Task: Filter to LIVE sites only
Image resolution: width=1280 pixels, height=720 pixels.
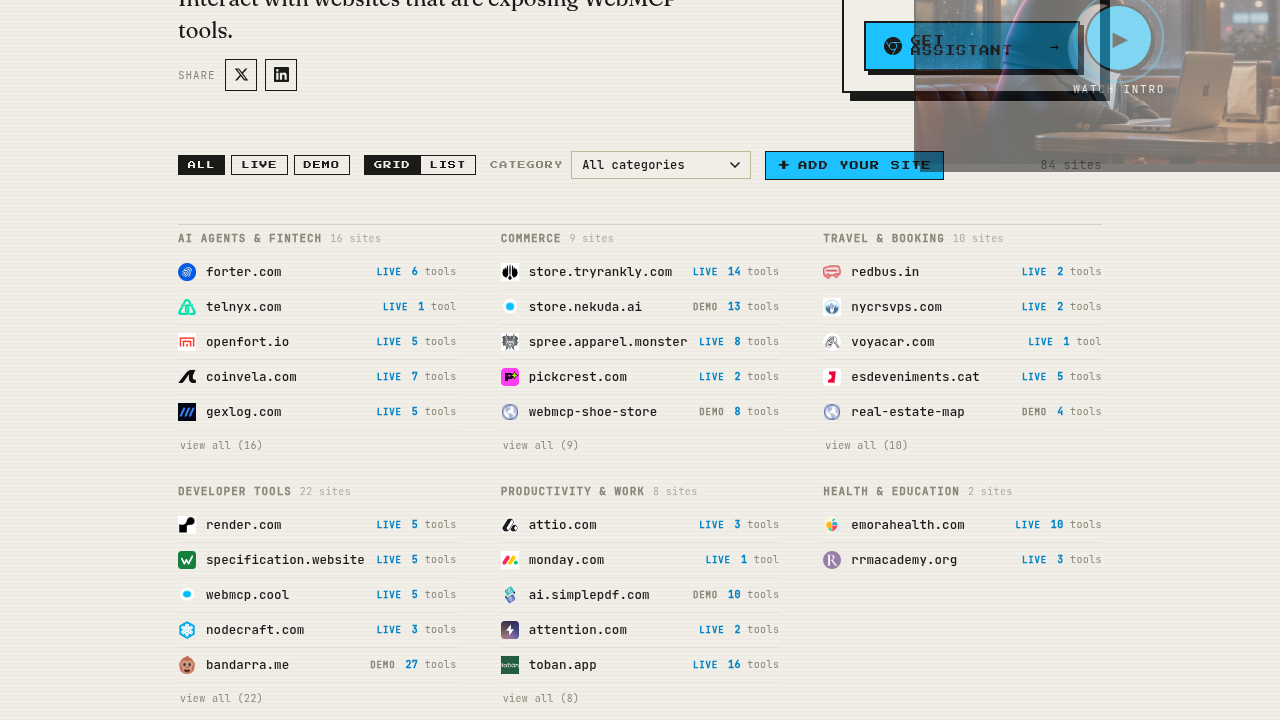Action: click(x=259, y=165)
